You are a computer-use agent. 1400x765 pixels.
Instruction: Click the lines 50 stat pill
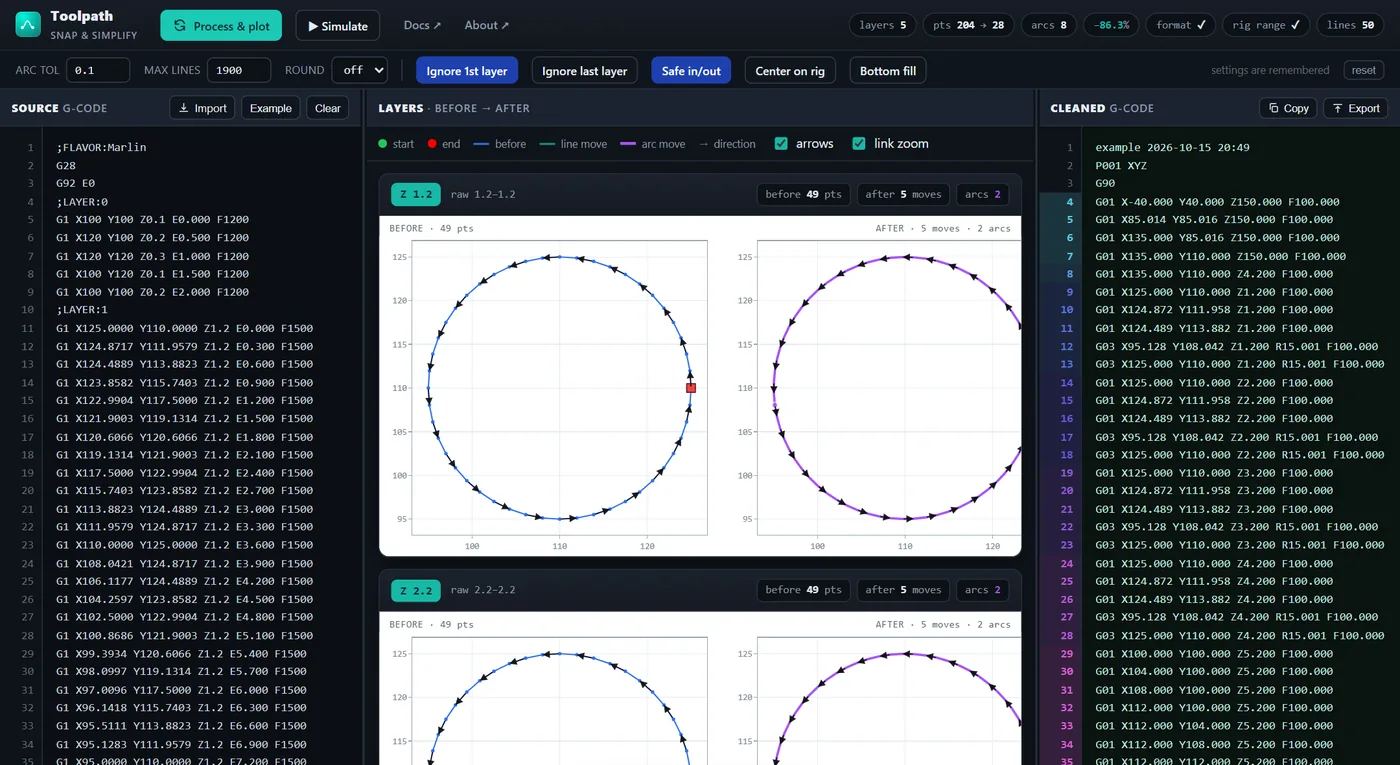(x=1350, y=25)
